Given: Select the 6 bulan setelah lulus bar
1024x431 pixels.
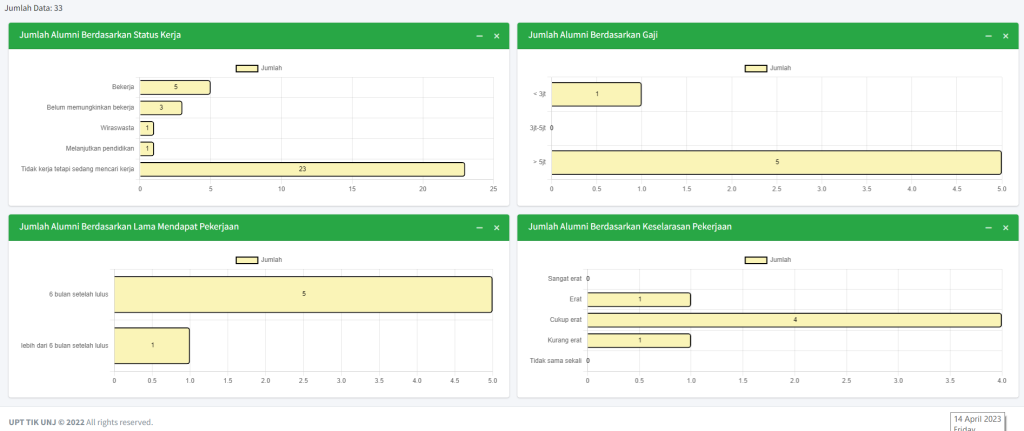Looking at the screenshot, I should coord(303,294).
